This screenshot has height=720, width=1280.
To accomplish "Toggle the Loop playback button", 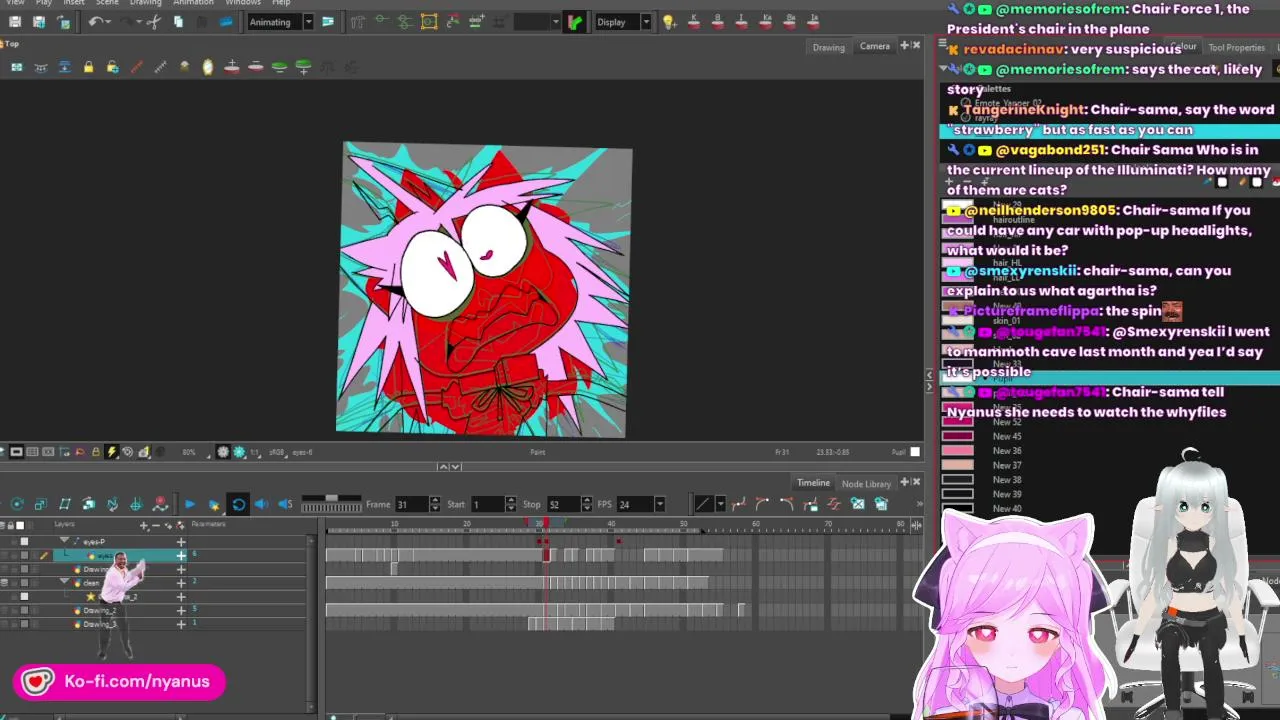I will [238, 504].
